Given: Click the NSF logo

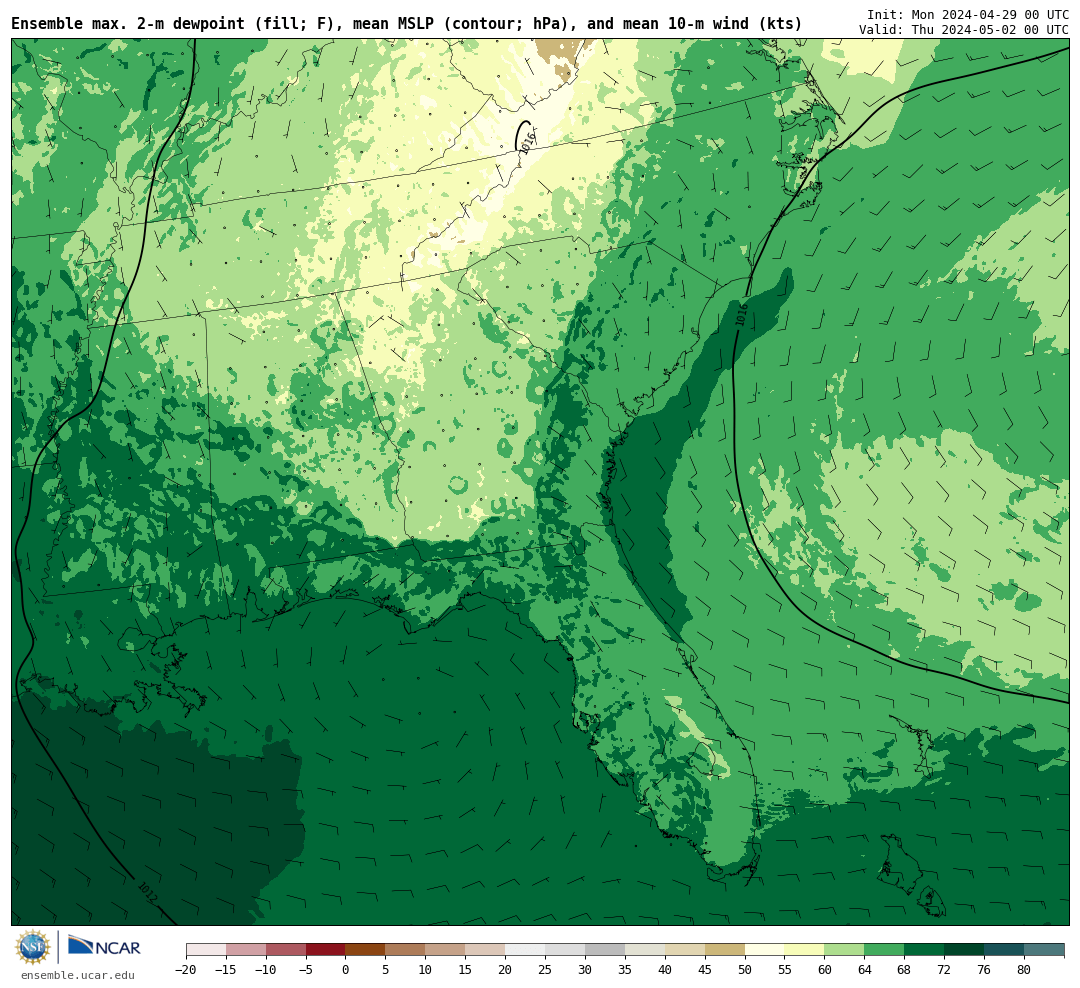Looking at the screenshot, I should tap(34, 947).
